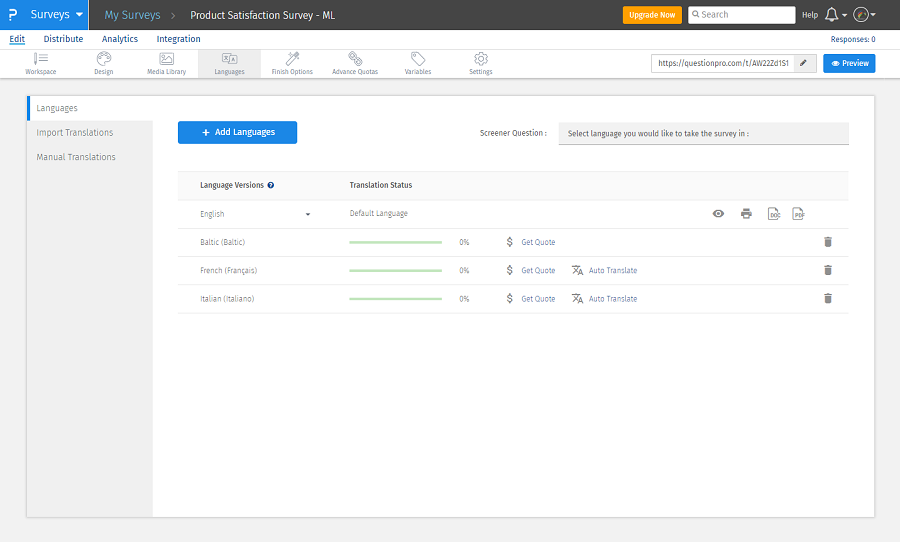Select Import Translations in sidebar

75,133
